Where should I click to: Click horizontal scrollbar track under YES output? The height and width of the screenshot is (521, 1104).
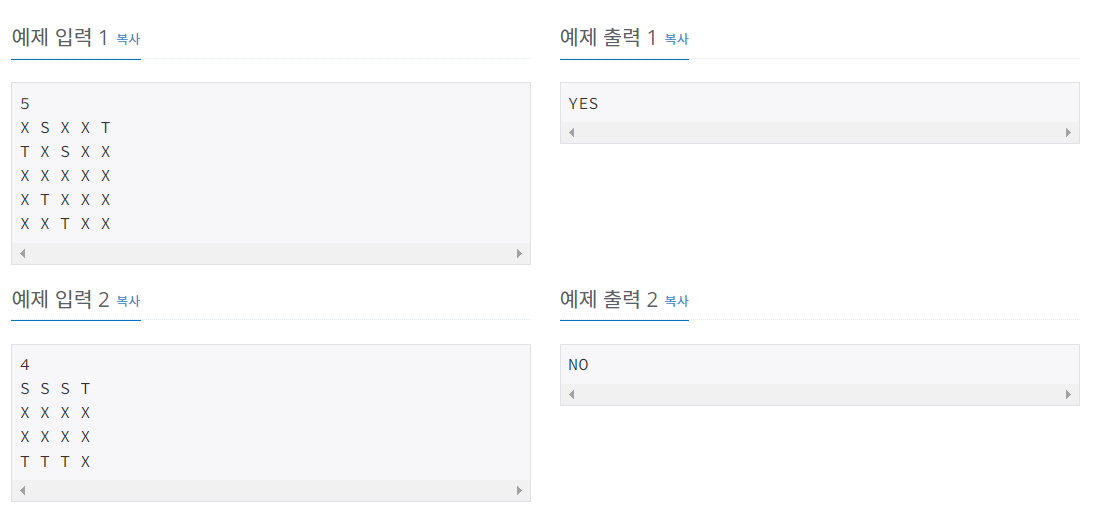(x=820, y=132)
